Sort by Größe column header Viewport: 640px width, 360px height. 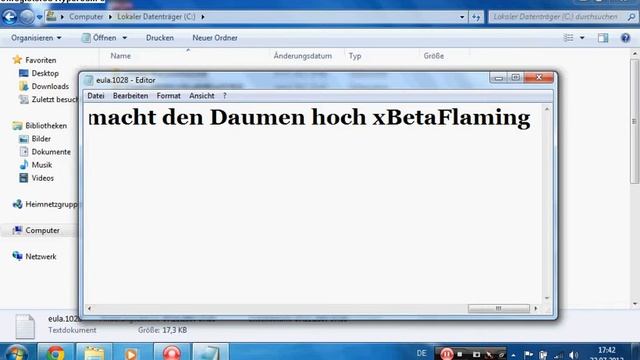tap(433, 56)
